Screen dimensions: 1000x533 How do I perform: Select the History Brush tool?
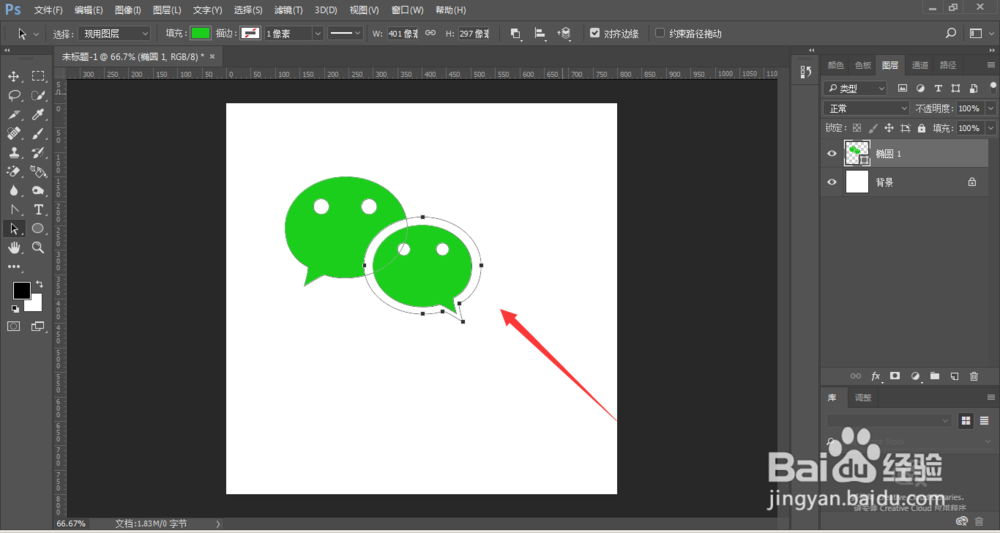[38, 152]
